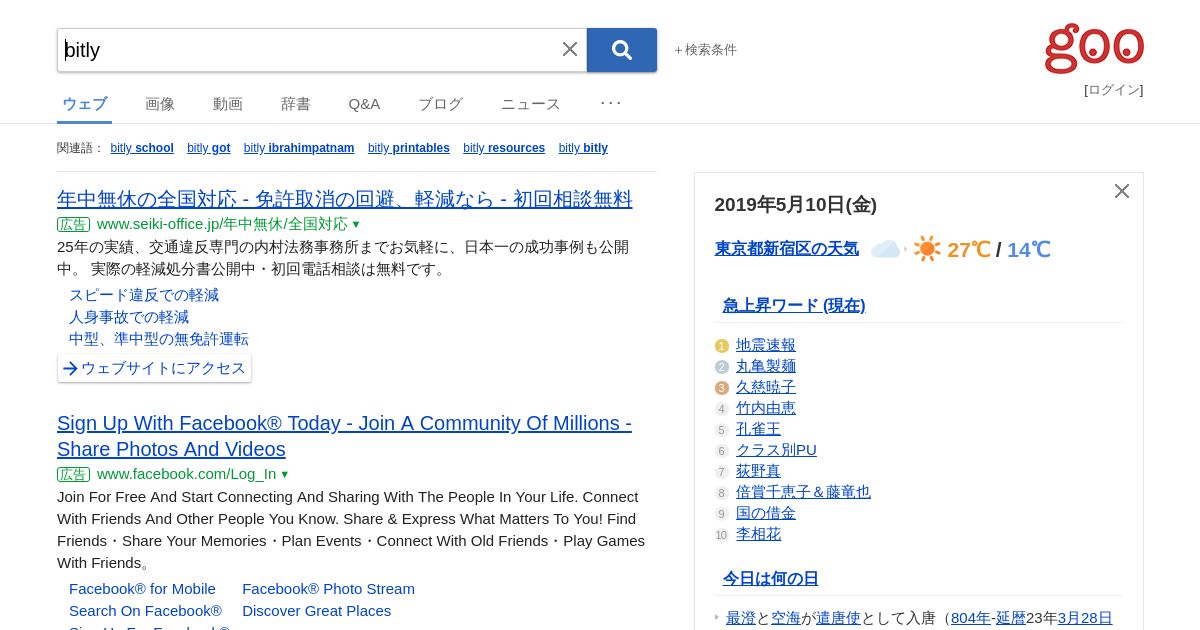The width and height of the screenshot is (1200, 630).
Task: Switch to the ニュース tab
Action: [x=531, y=104]
